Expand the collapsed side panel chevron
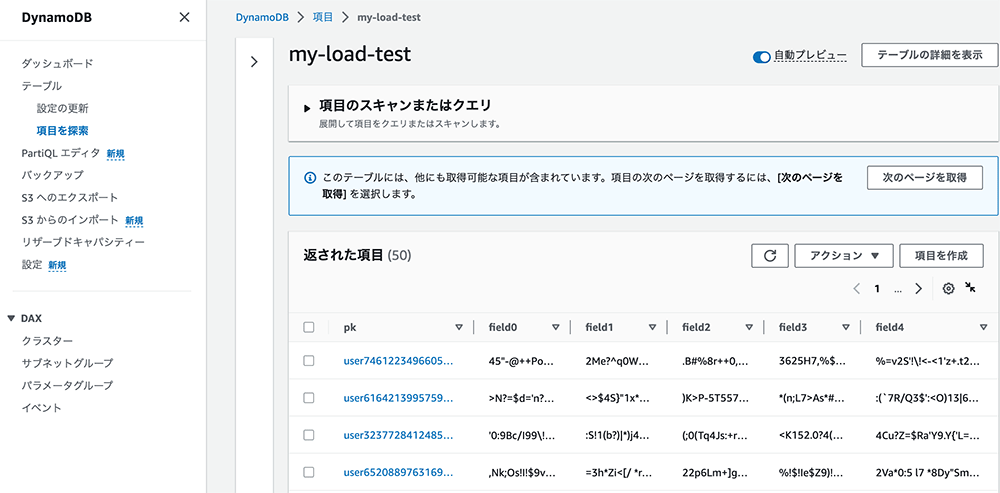 pyautogui.click(x=254, y=62)
